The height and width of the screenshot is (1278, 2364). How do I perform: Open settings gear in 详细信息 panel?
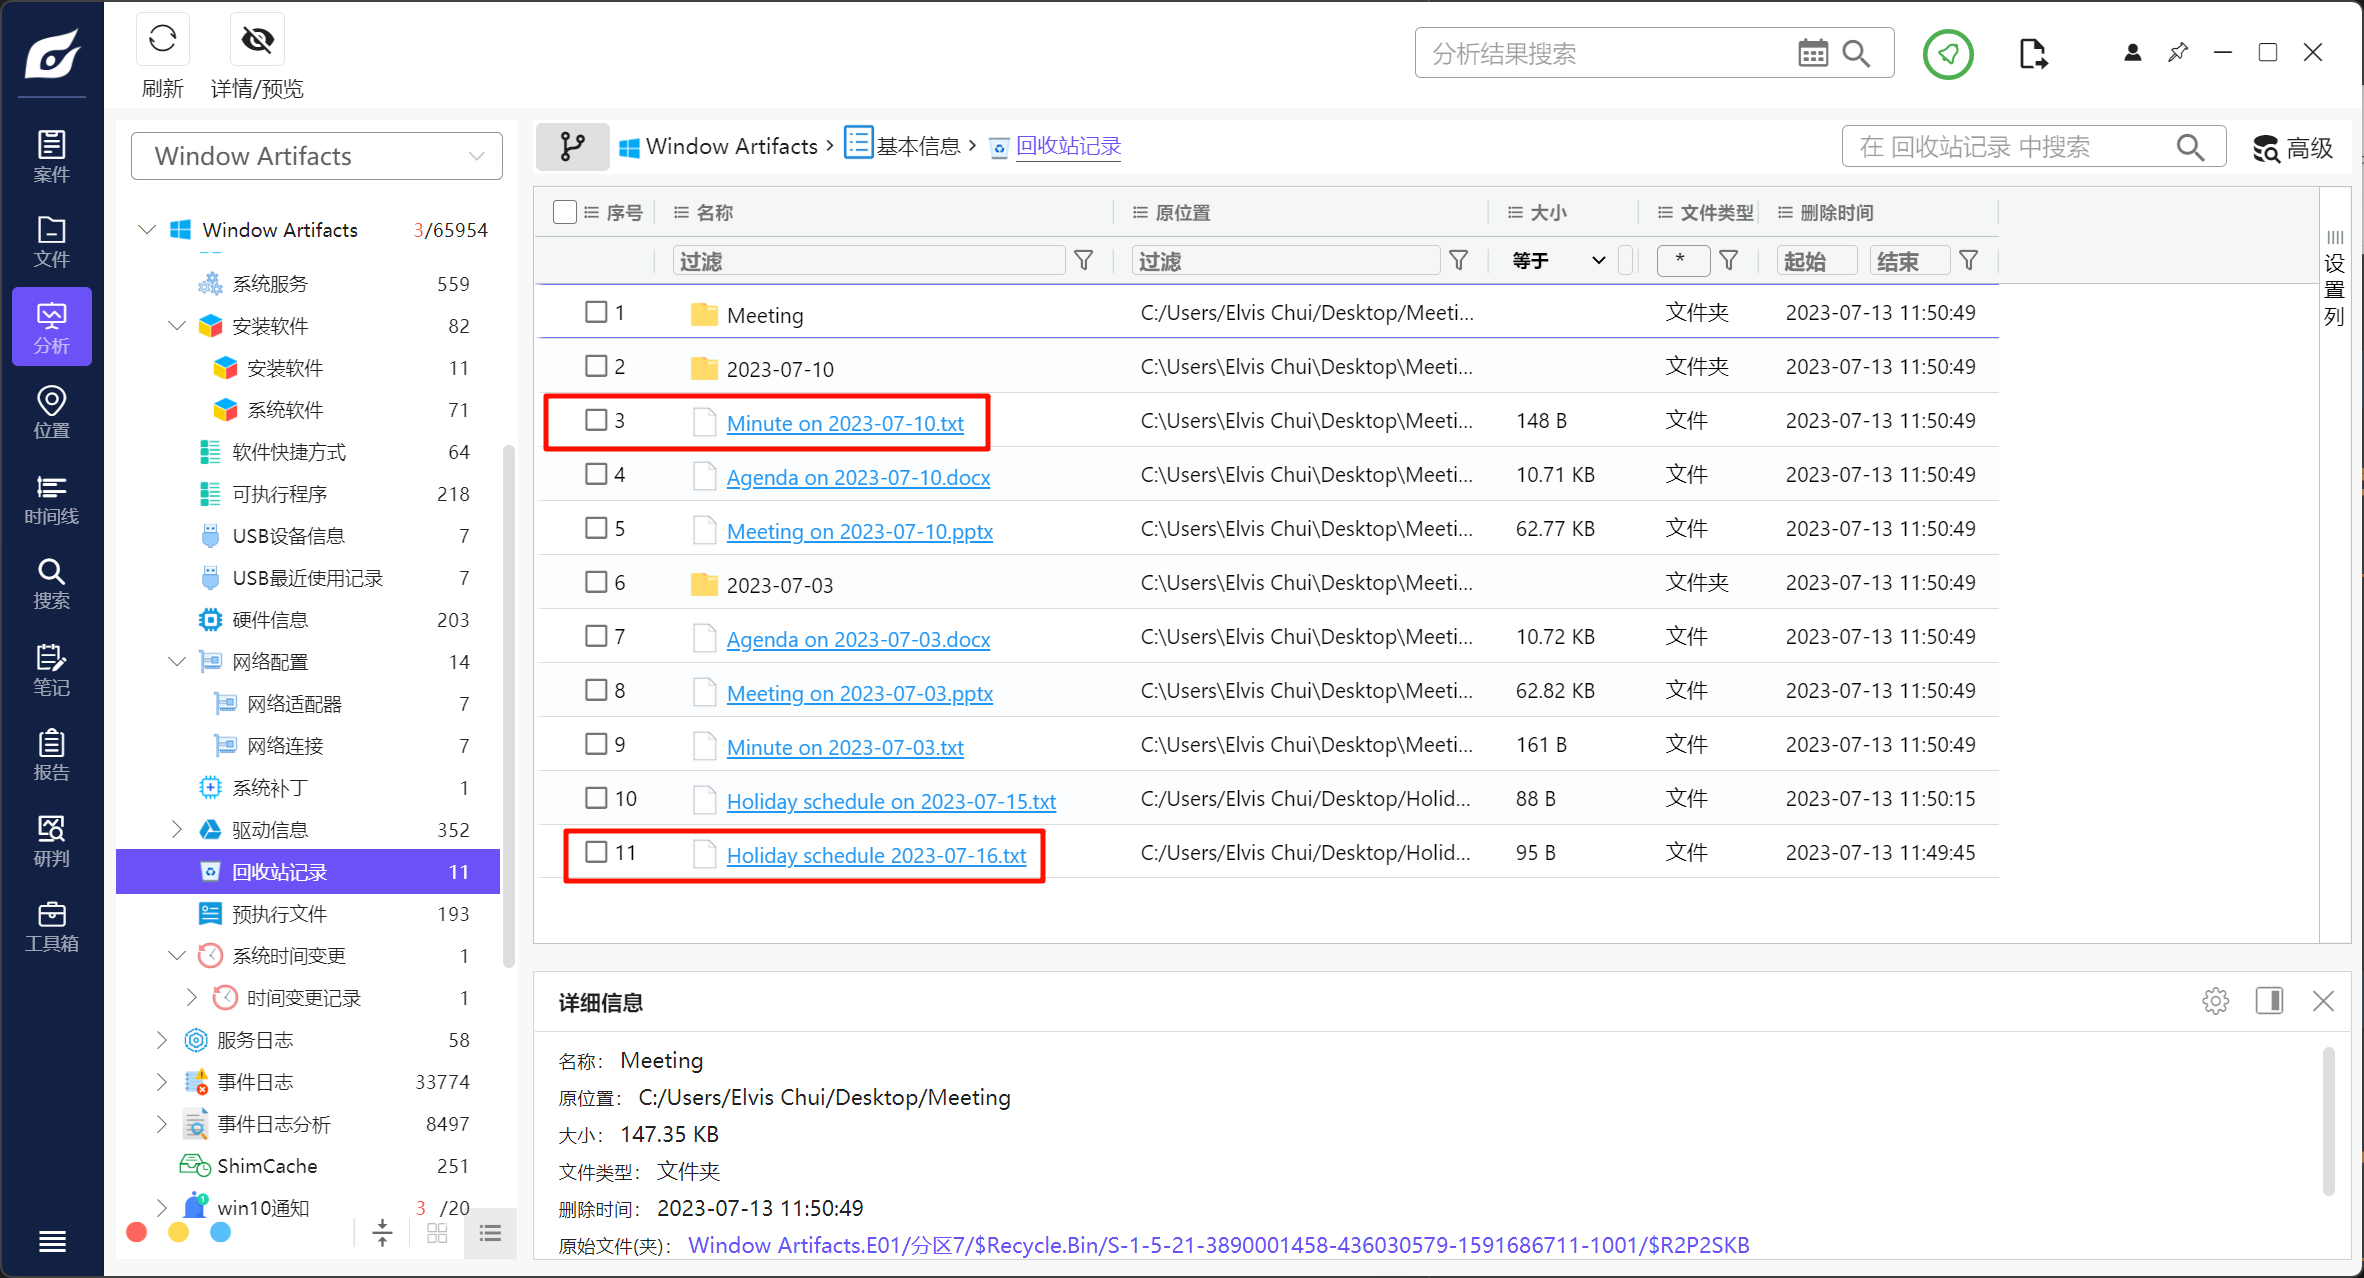[x=2215, y=1001]
